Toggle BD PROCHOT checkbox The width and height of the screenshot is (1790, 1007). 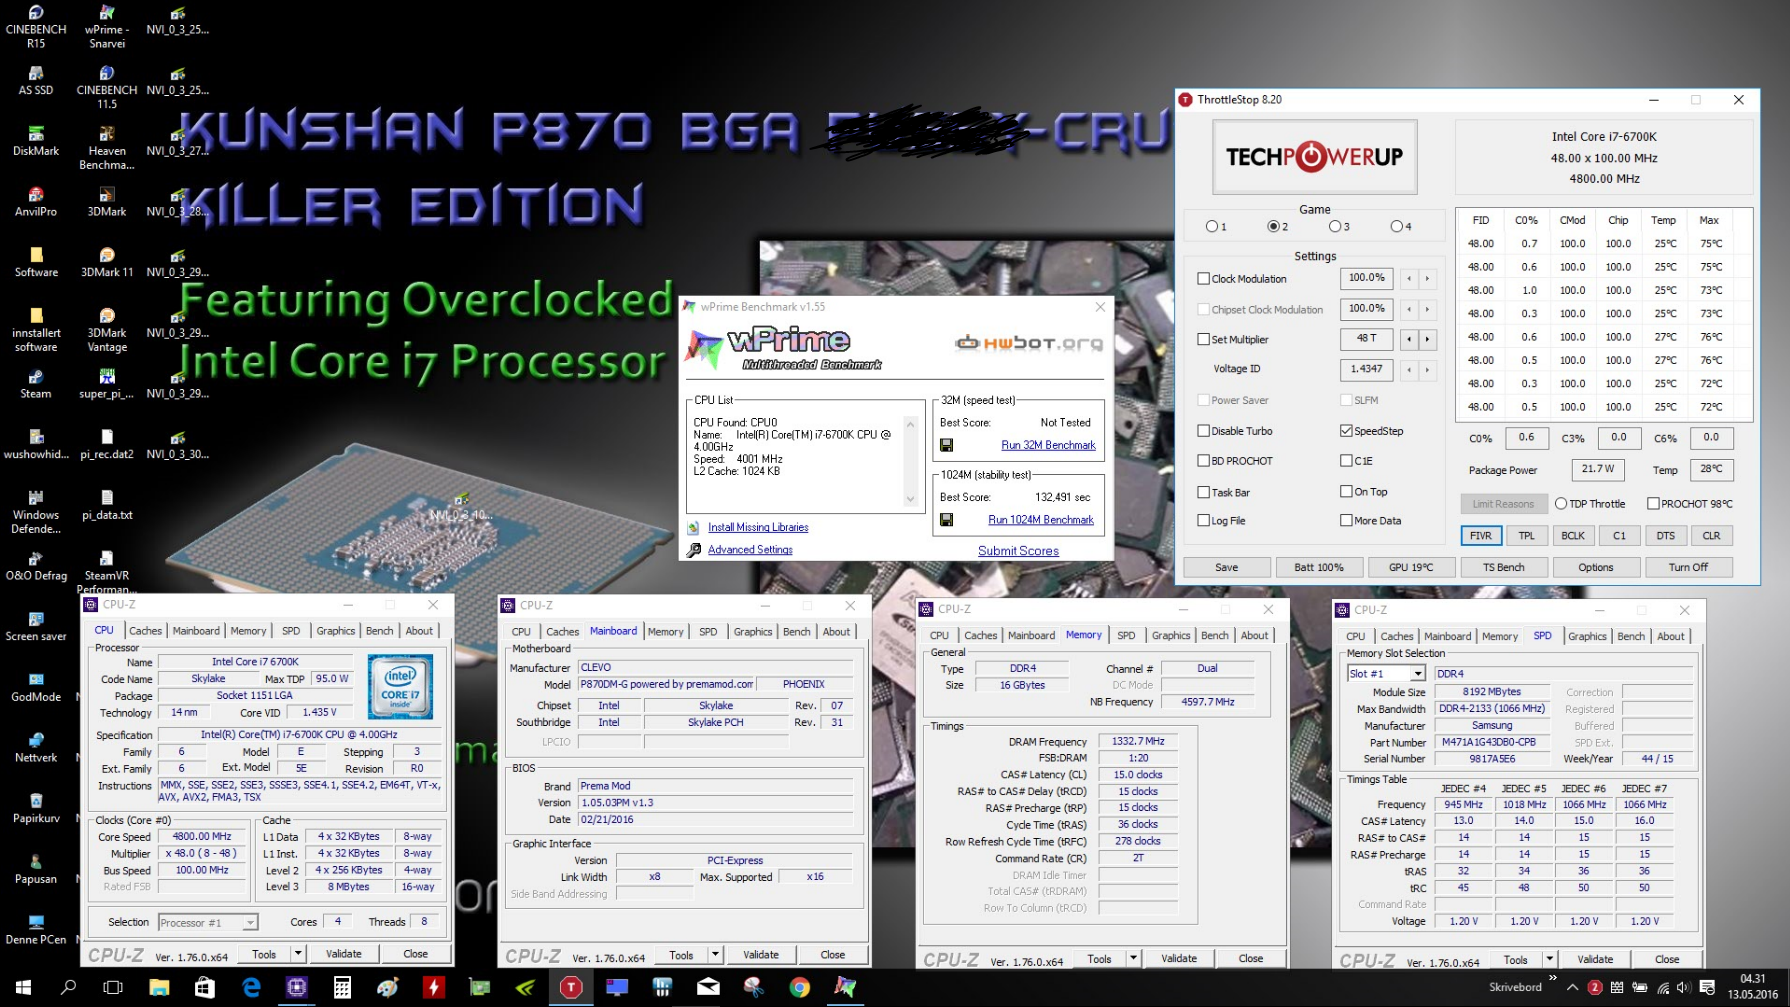coord(1203,461)
